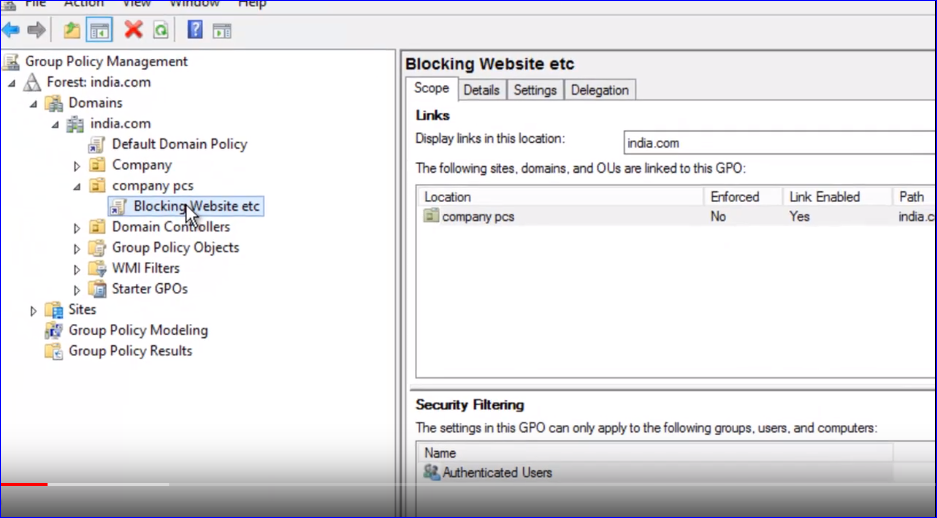Open the blue Help question-mark icon
This screenshot has height=518, width=937.
pos(195,29)
